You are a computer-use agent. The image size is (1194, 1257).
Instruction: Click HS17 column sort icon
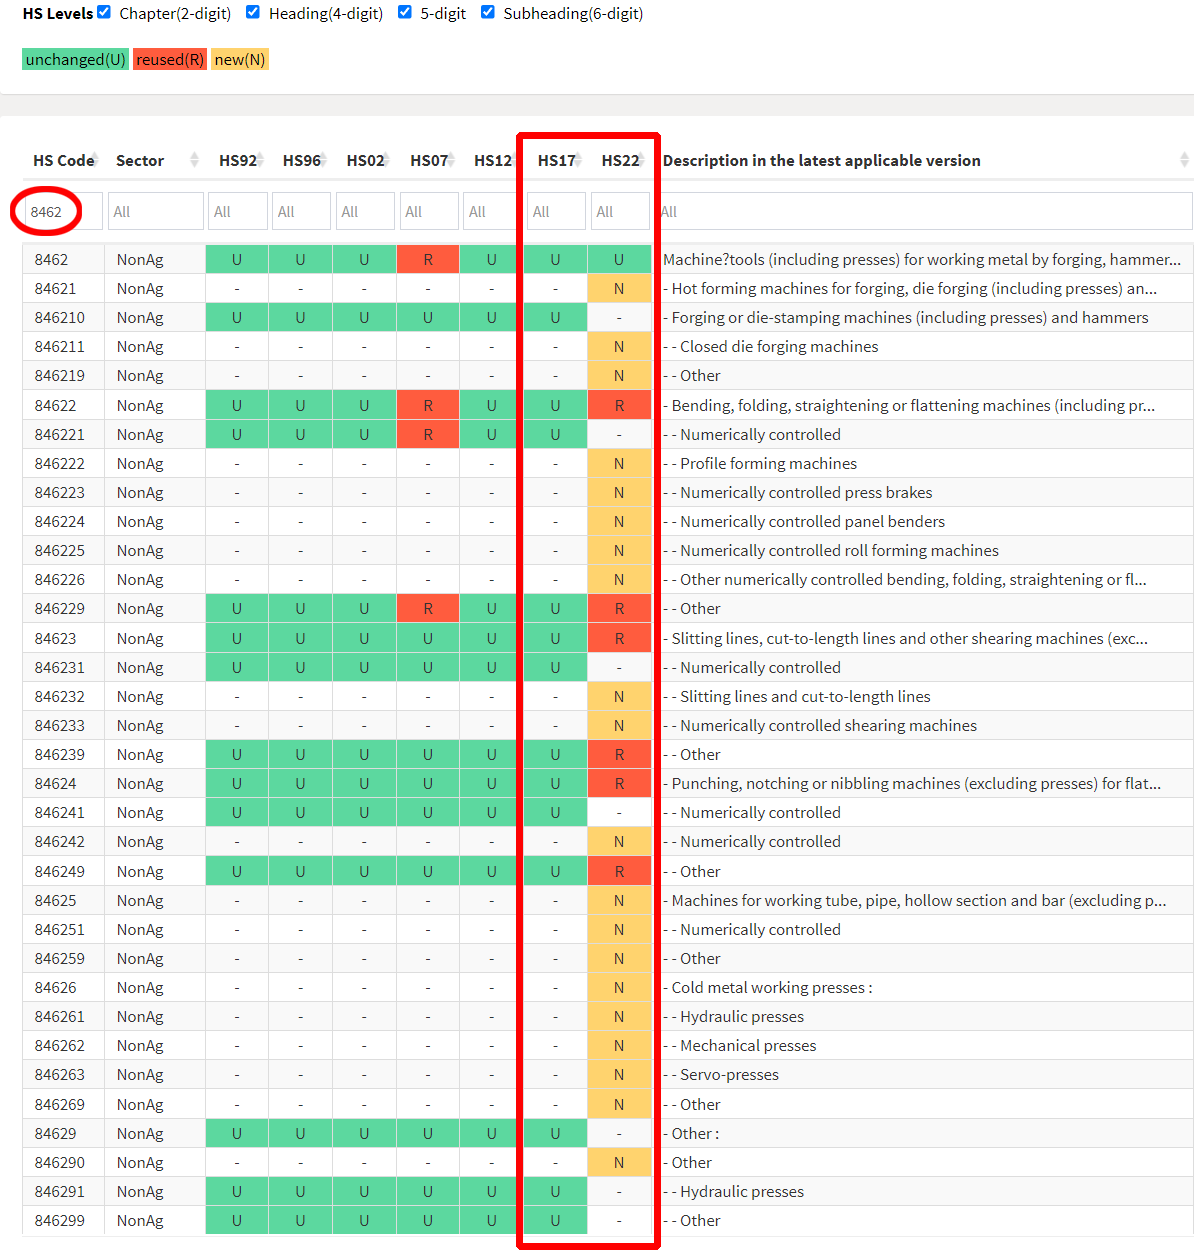[578, 160]
